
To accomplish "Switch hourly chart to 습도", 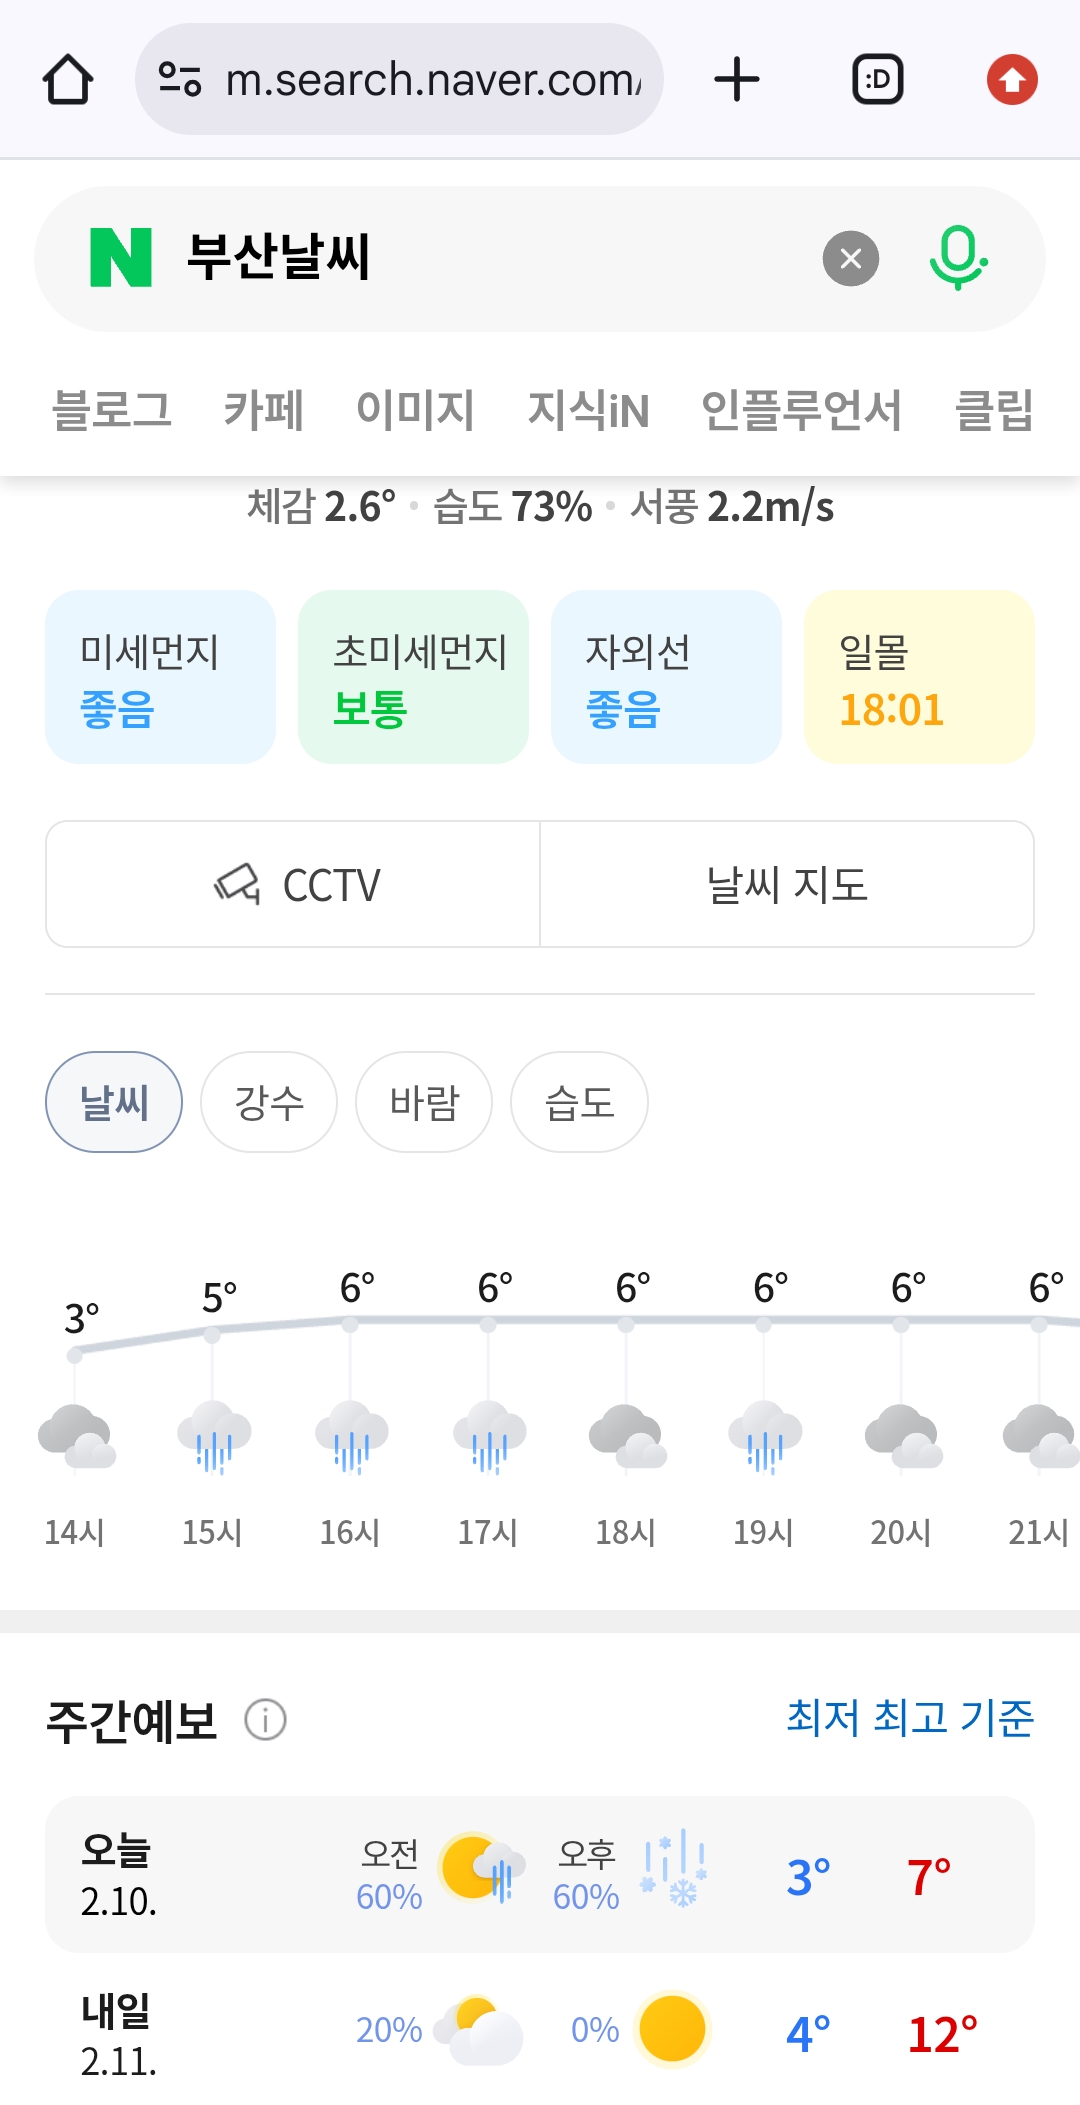I will pos(579,1102).
